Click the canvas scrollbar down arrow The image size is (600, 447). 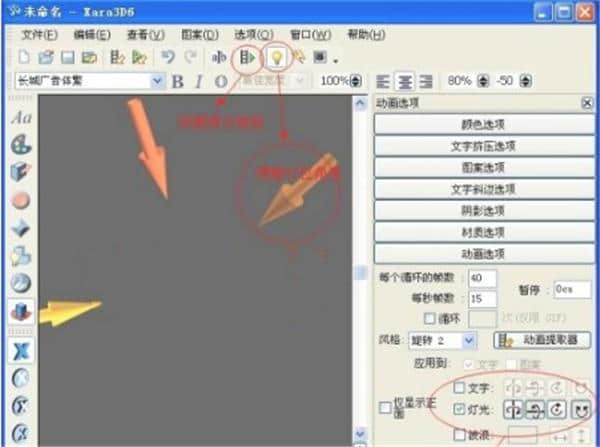click(360, 434)
